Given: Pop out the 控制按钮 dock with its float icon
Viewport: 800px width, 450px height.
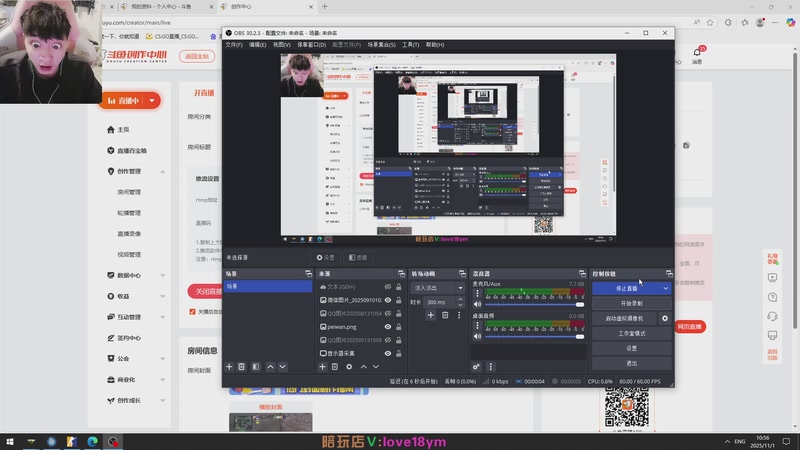Looking at the screenshot, I should point(669,274).
